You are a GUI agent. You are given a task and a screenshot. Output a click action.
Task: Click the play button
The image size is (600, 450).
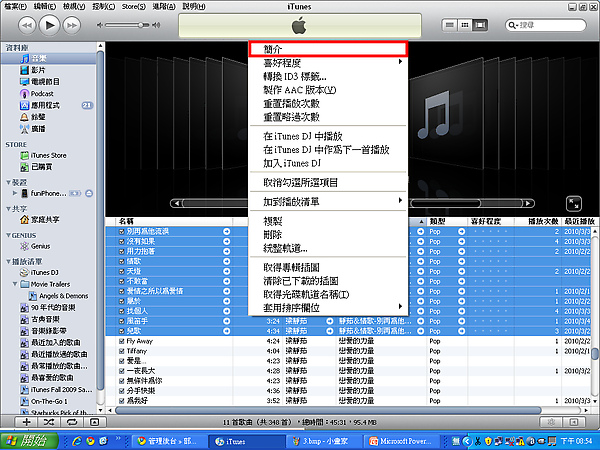(x=49, y=25)
